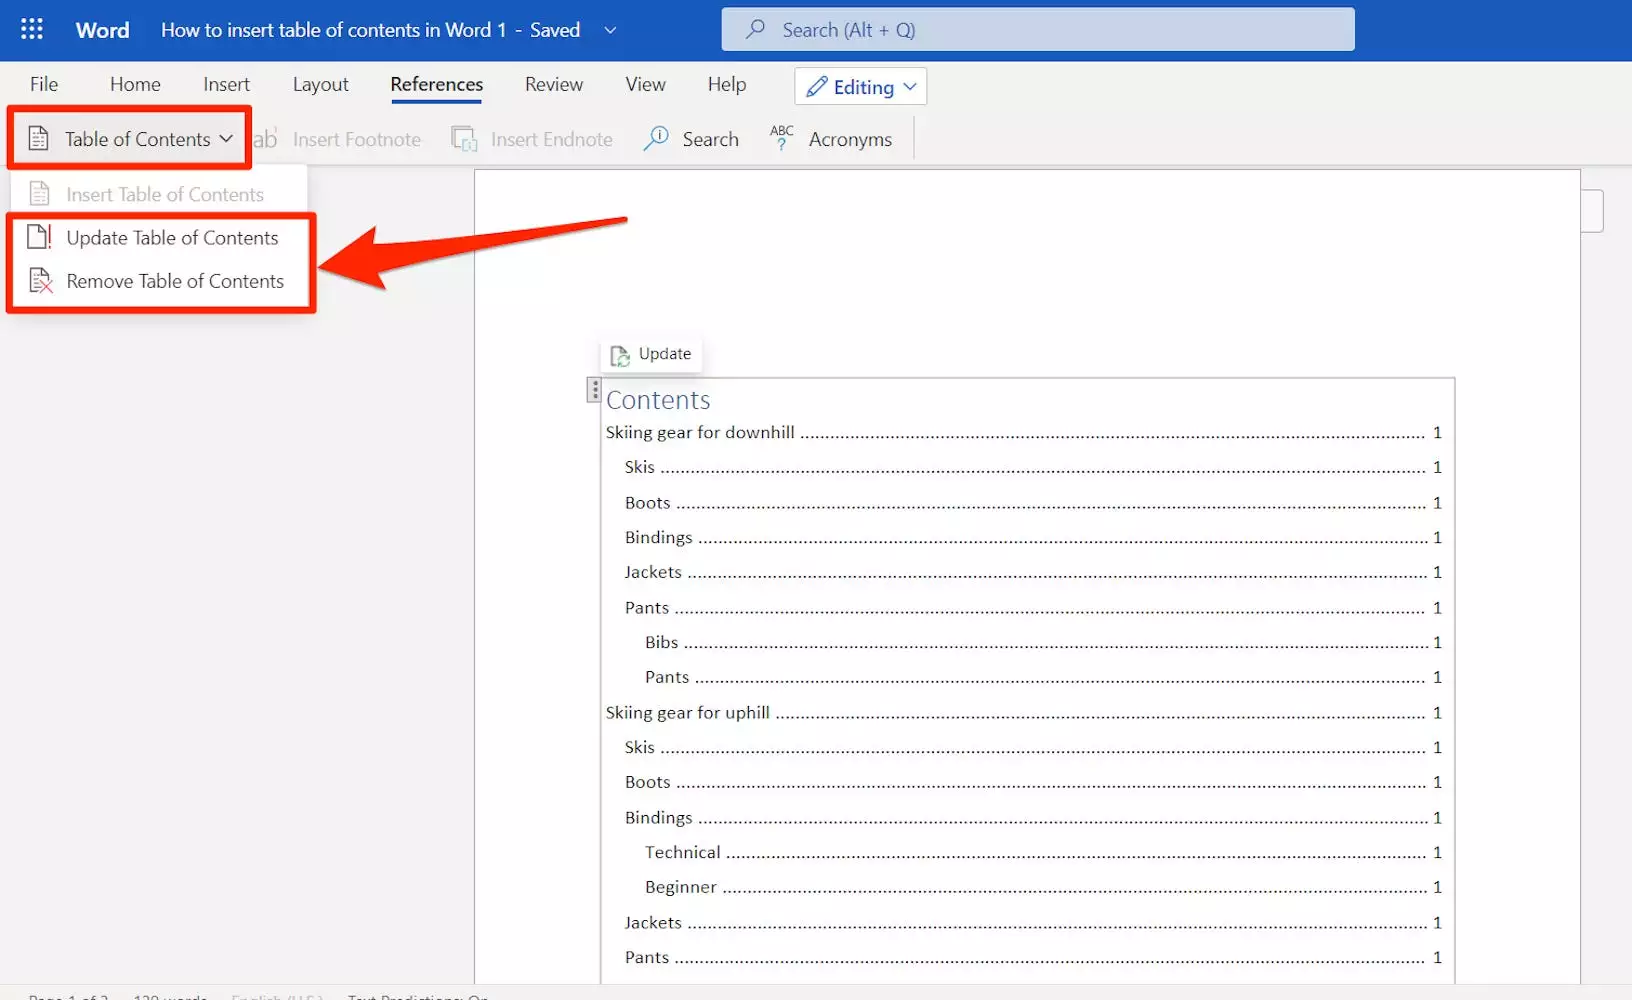The image size is (1632, 1000).
Task: Choose Update Table of Contents menu item
Action: click(172, 238)
